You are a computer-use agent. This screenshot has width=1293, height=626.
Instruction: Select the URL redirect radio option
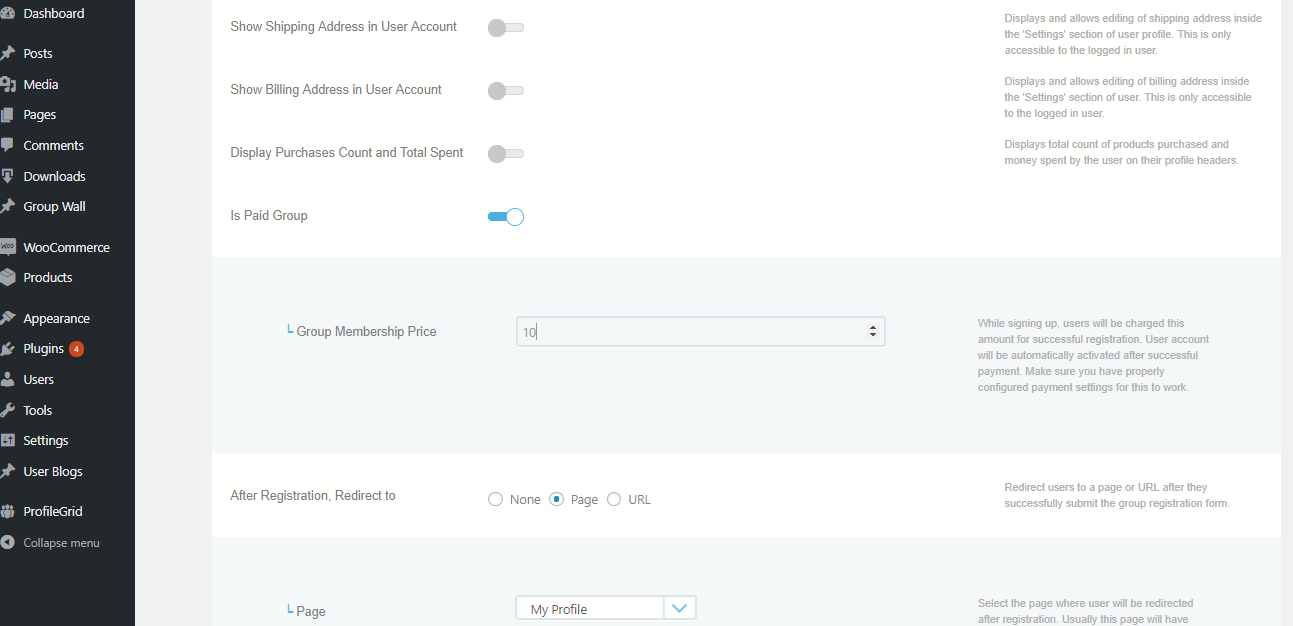click(614, 500)
